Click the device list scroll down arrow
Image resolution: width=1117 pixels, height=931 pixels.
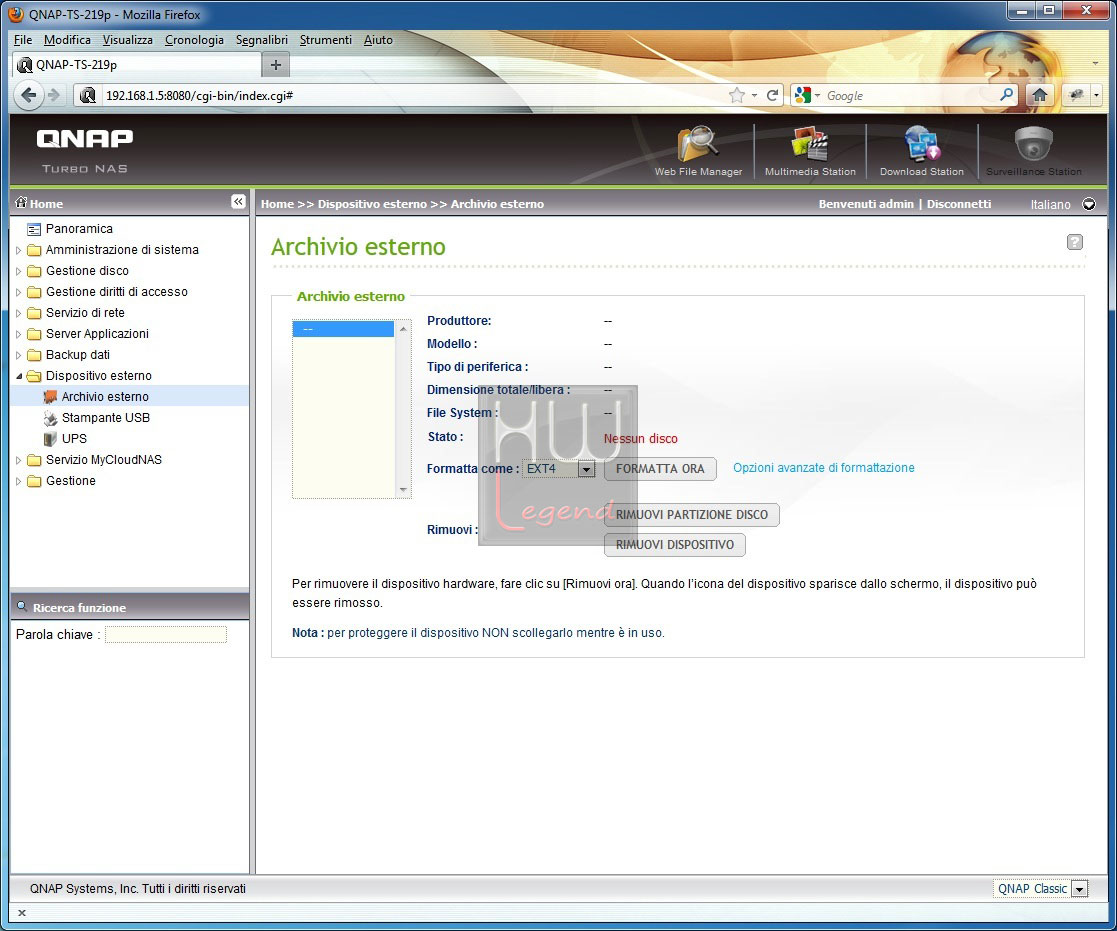[x=403, y=490]
